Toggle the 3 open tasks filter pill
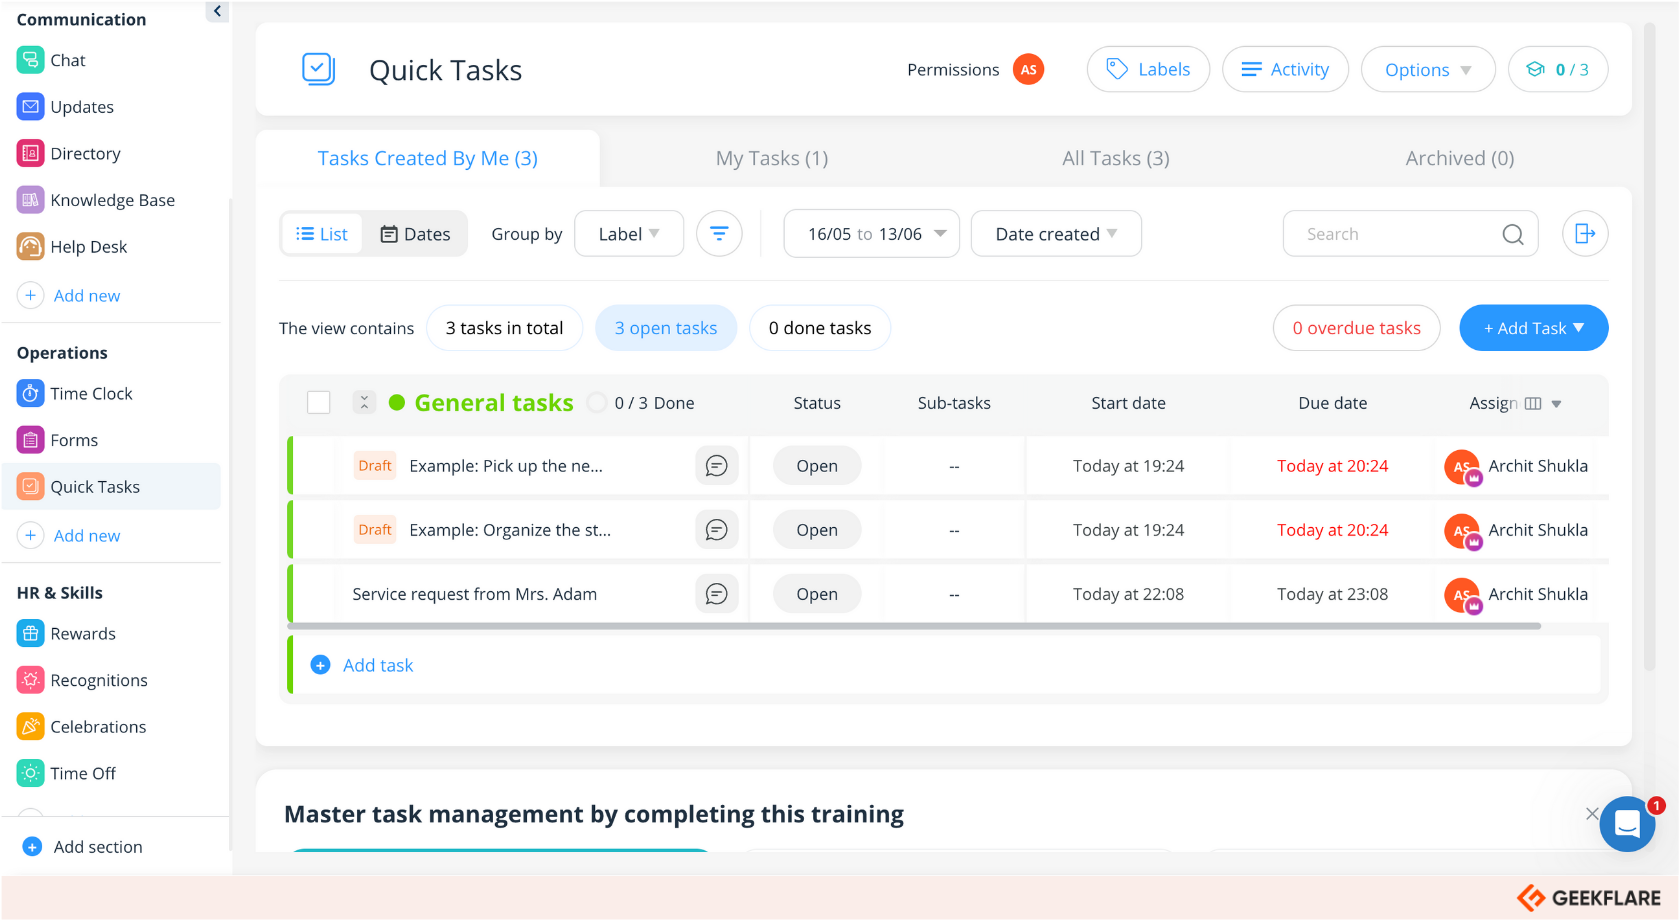 point(666,327)
